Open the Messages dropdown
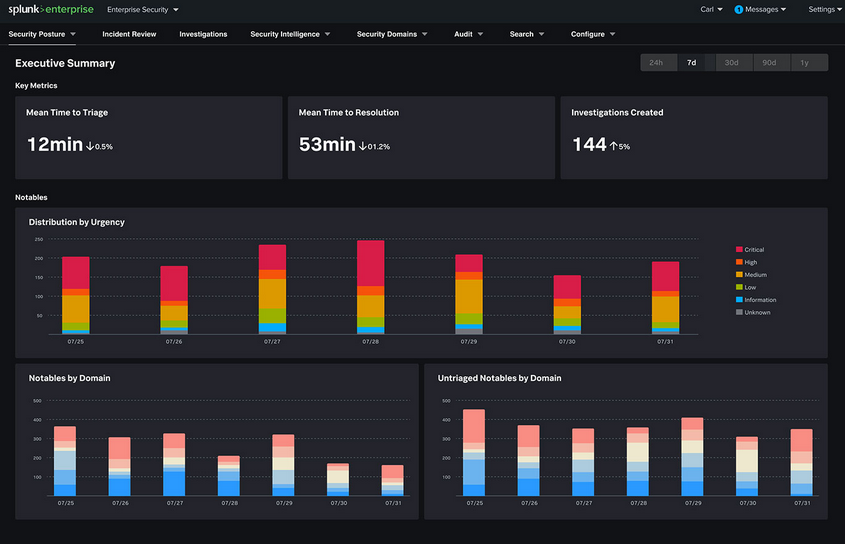The image size is (845, 544). point(765,9)
